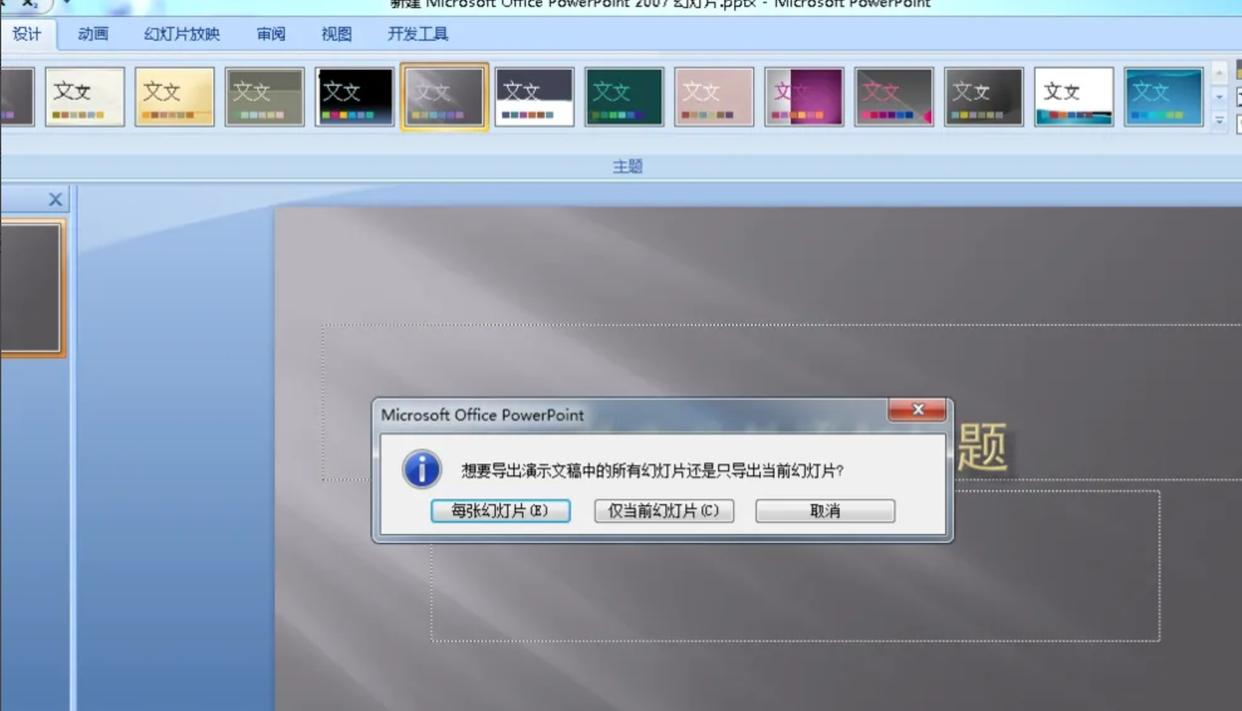Image resolution: width=1242 pixels, height=711 pixels.
Task: Click the slide title placeholder
Action: [x=782, y=402]
